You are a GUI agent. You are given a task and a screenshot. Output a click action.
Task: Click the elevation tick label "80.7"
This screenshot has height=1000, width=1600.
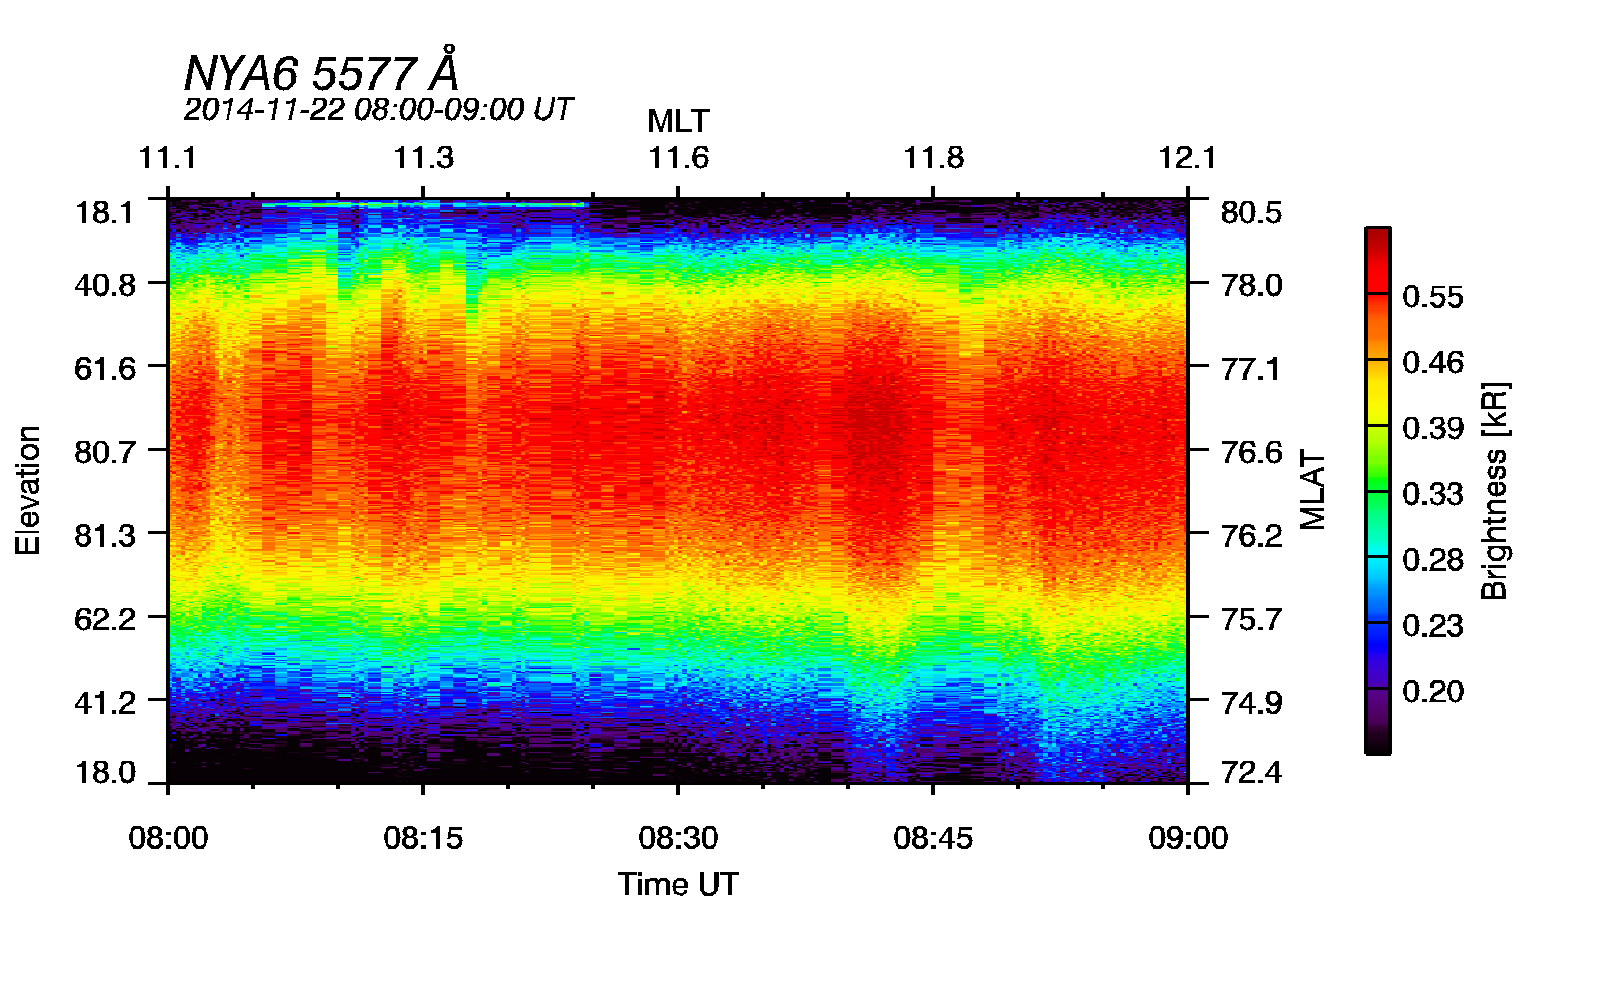(x=104, y=452)
